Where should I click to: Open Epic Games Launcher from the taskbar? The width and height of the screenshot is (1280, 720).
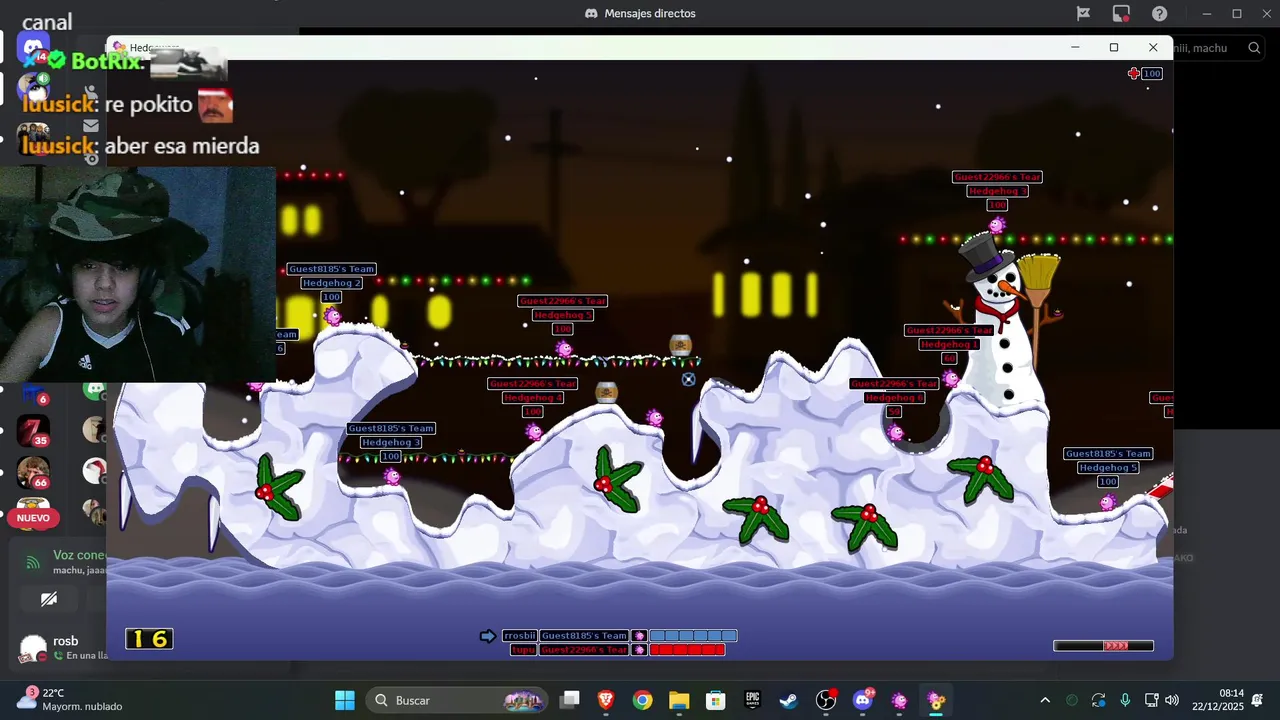753,700
